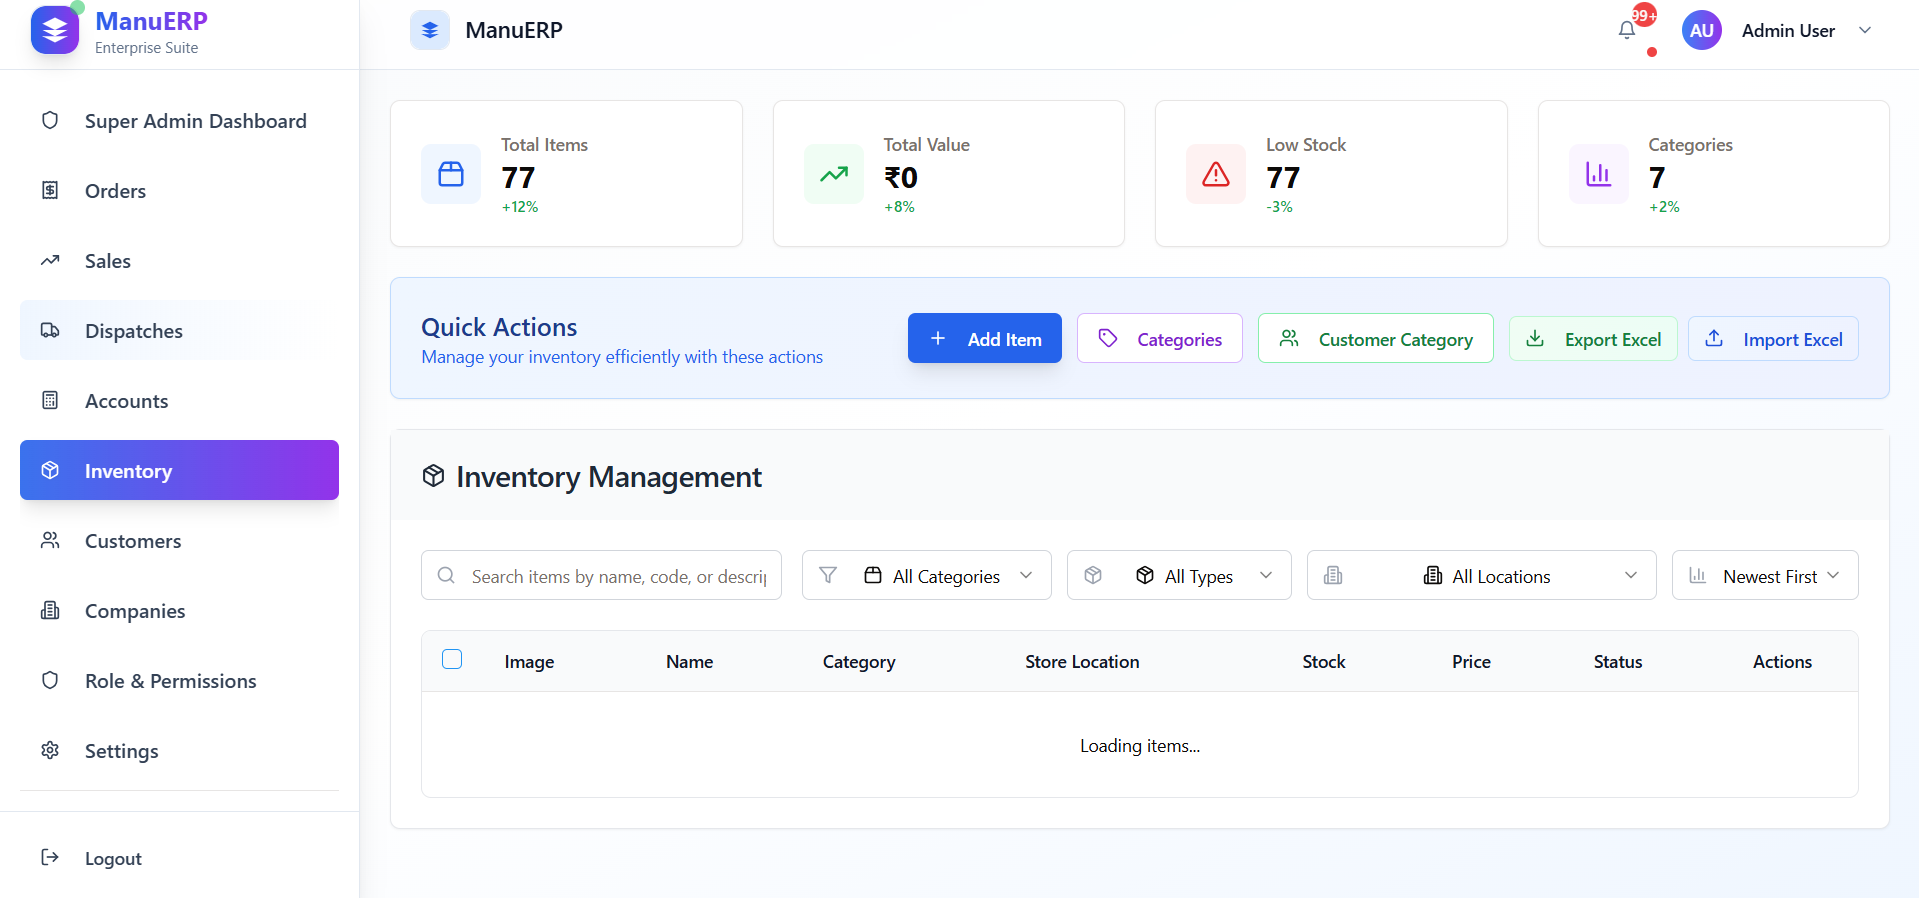This screenshot has width=1919, height=898.
Task: Click the AU user avatar
Action: click(x=1701, y=30)
